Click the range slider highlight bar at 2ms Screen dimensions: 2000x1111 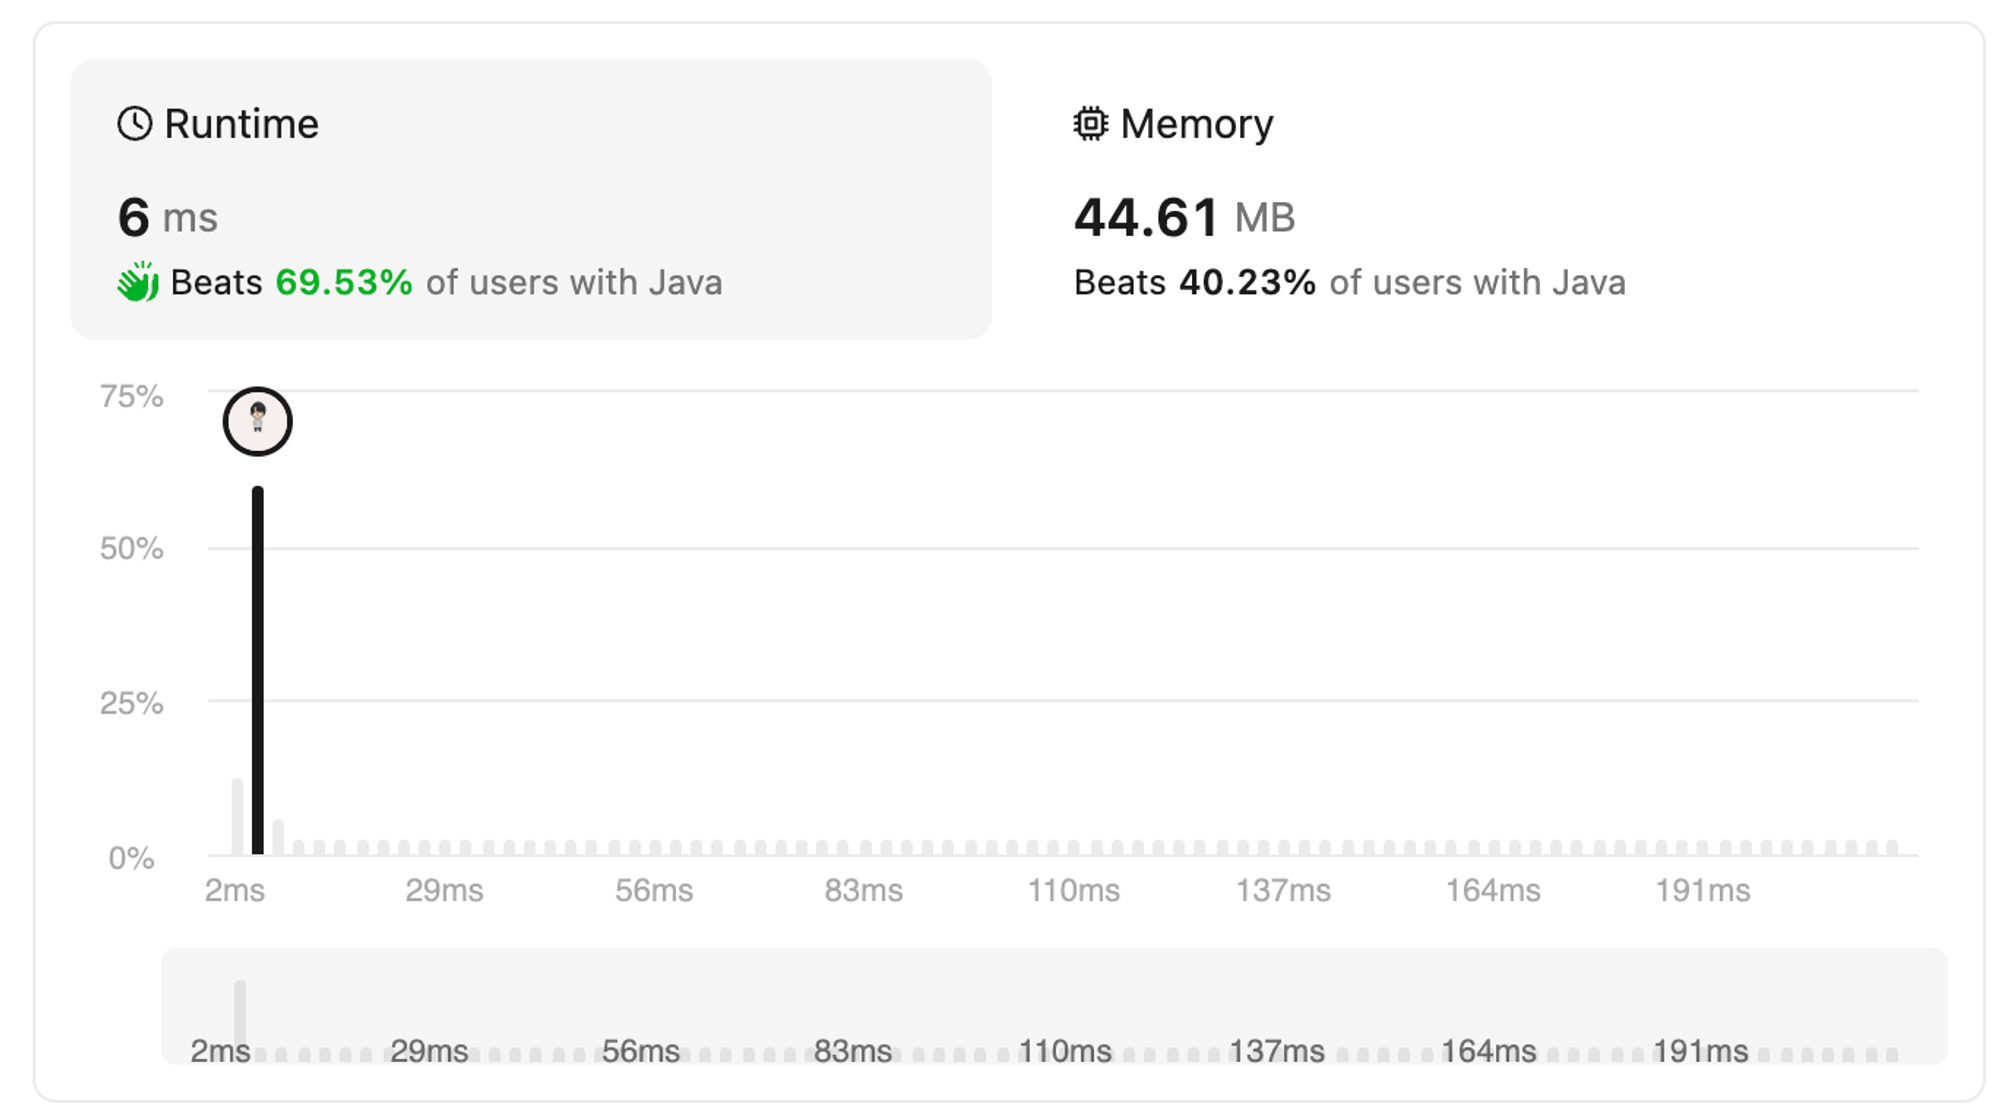240,1014
